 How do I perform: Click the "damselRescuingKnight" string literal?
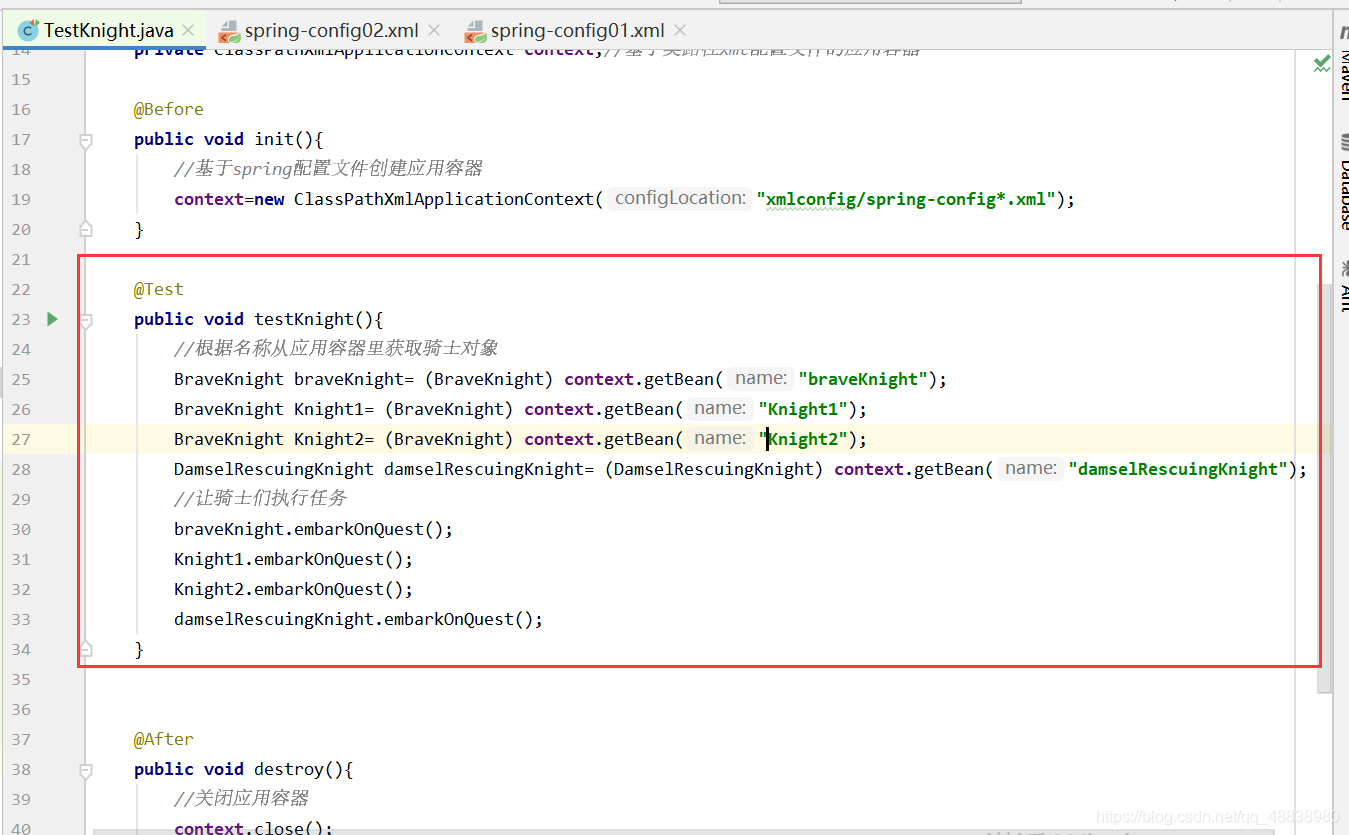click(x=1178, y=469)
